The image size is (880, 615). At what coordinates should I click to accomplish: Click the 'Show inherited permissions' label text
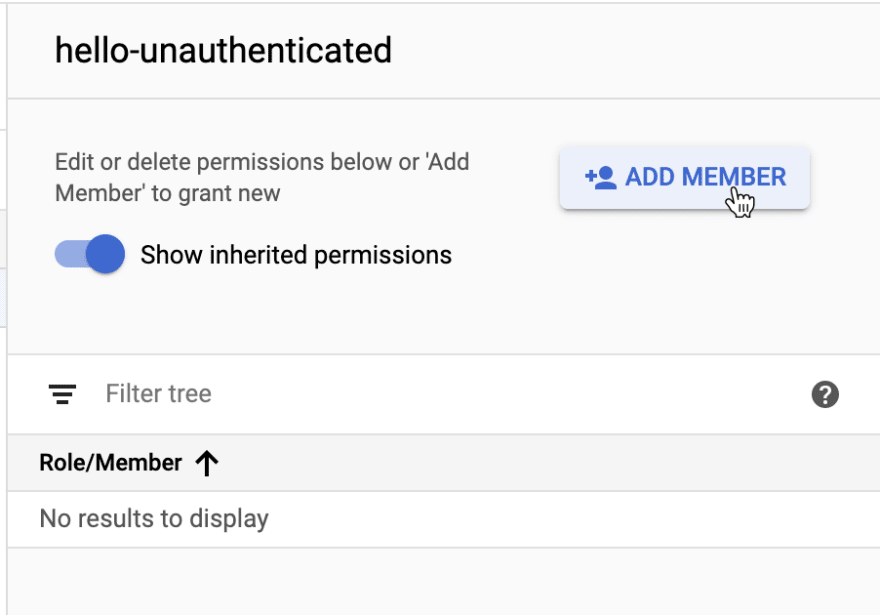[296, 255]
